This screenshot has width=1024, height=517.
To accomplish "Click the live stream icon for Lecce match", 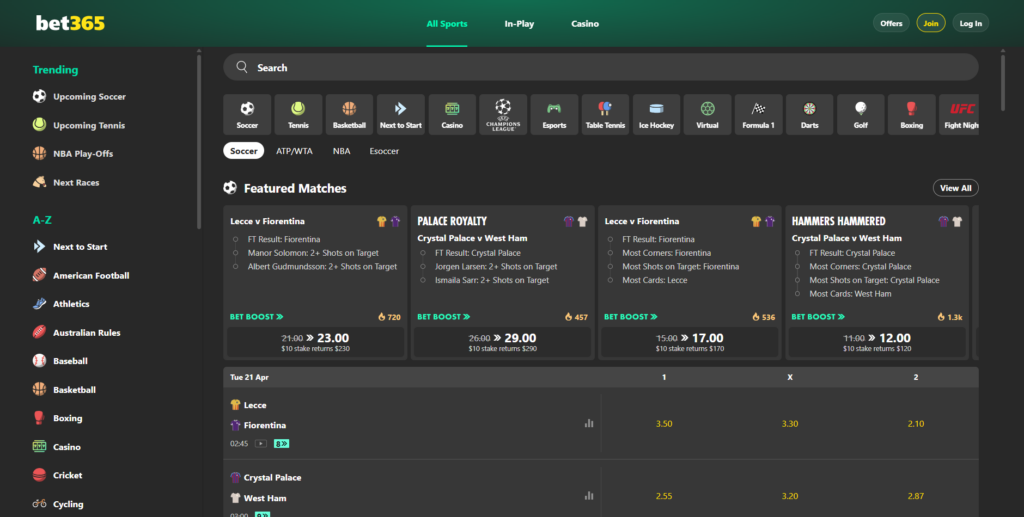I will click(x=261, y=443).
